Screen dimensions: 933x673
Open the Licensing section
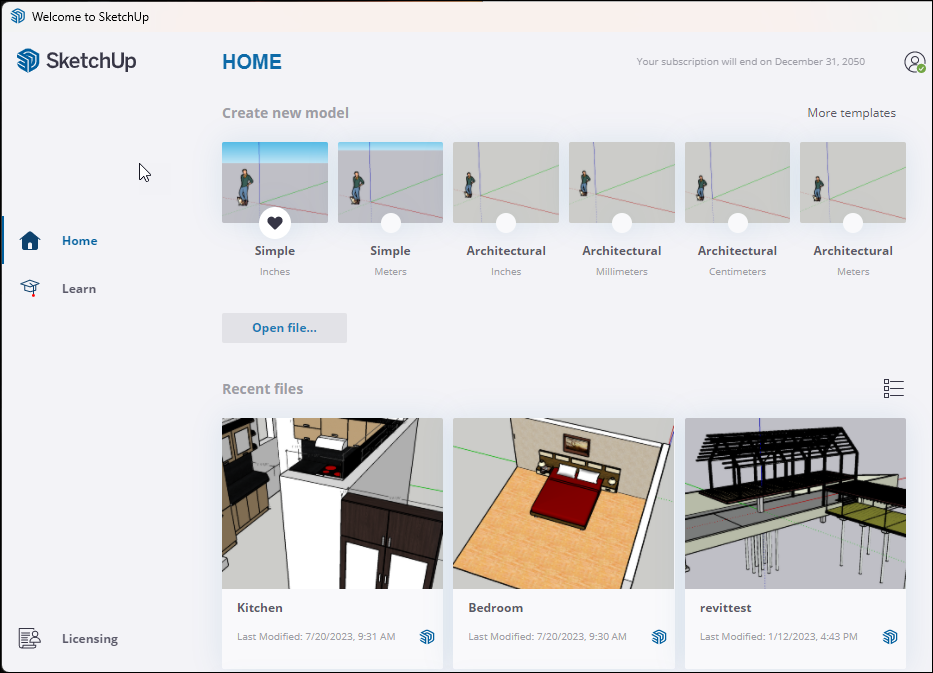coord(90,638)
